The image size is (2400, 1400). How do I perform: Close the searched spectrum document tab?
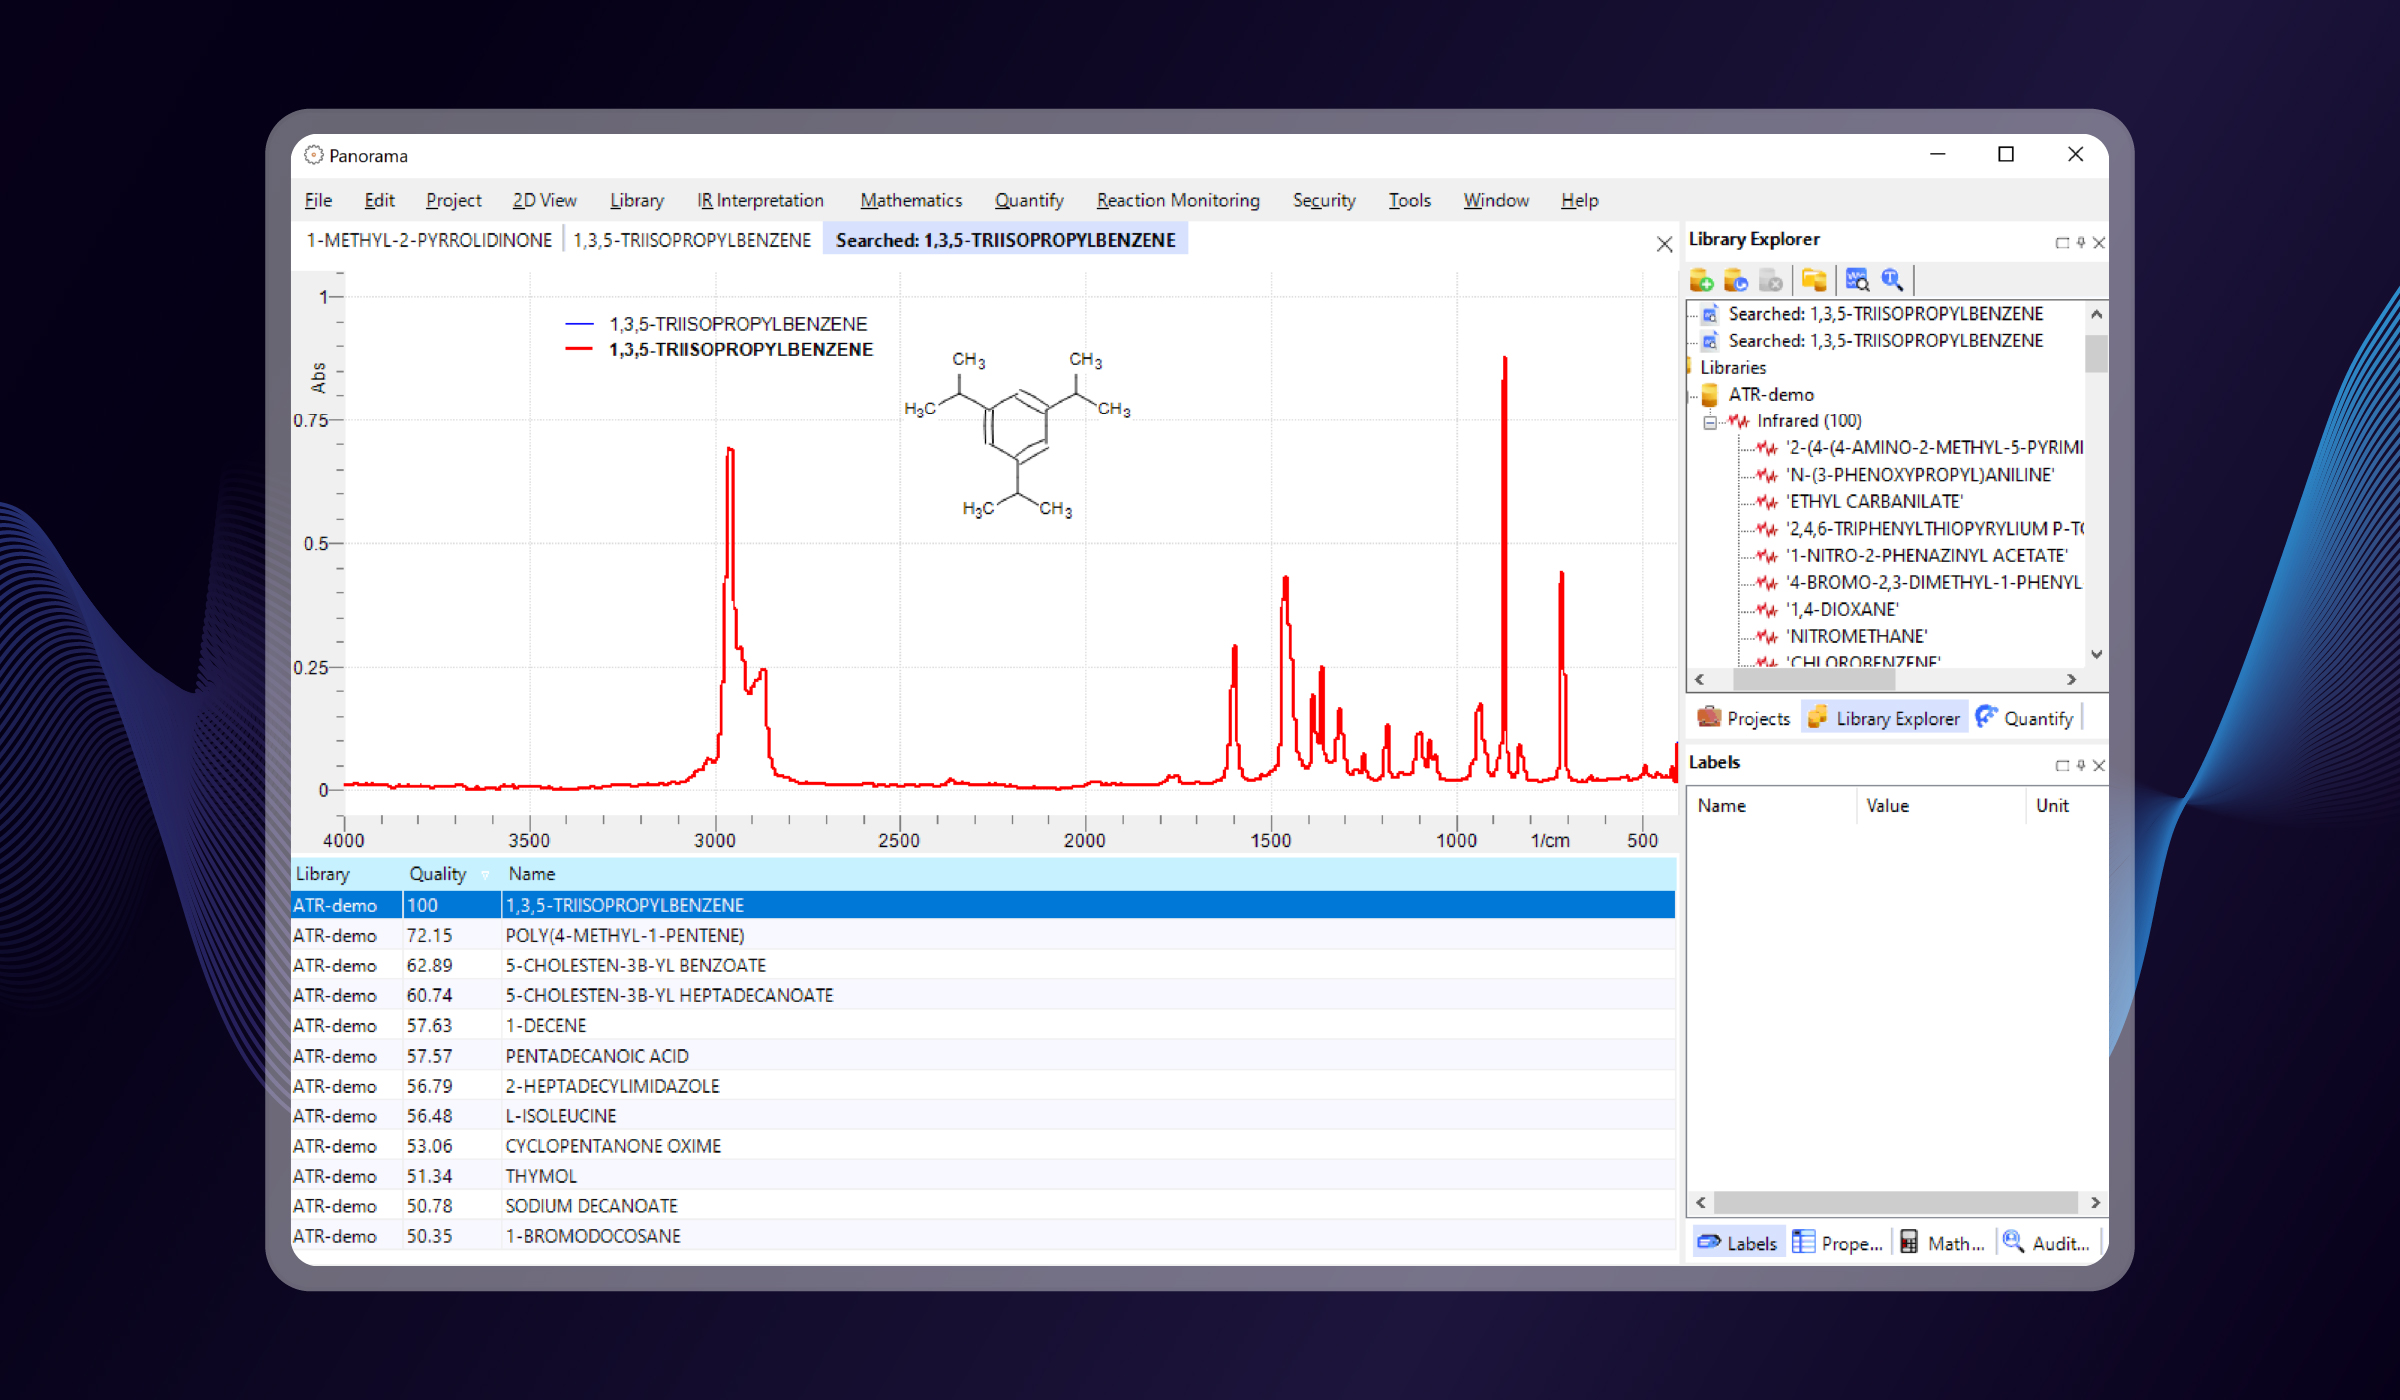(1664, 244)
